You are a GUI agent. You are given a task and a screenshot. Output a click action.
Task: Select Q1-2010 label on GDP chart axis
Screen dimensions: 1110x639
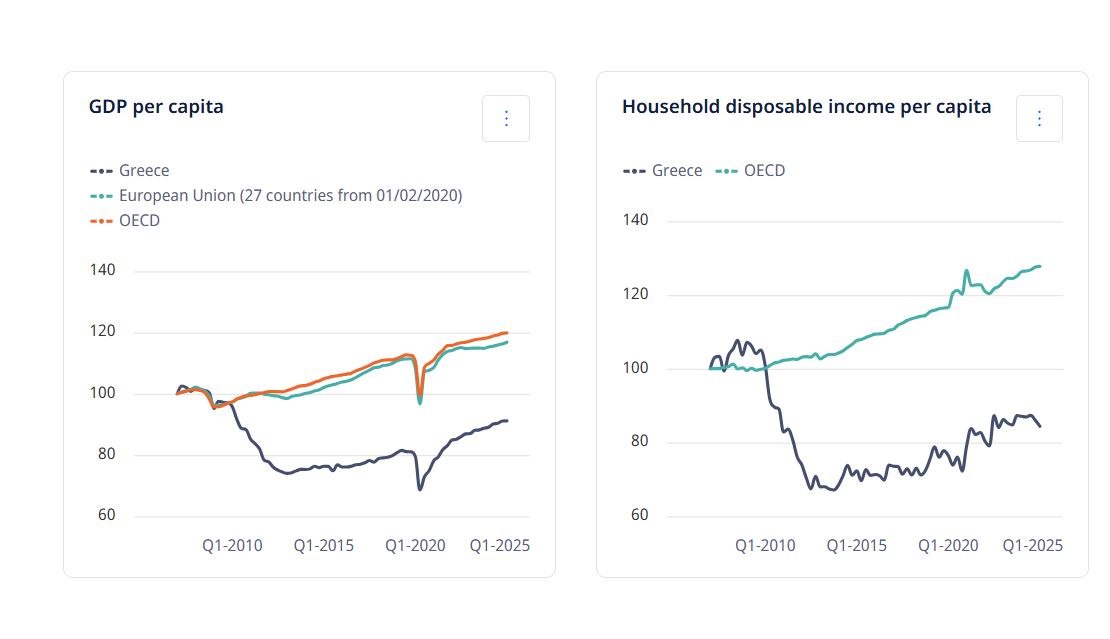point(232,546)
